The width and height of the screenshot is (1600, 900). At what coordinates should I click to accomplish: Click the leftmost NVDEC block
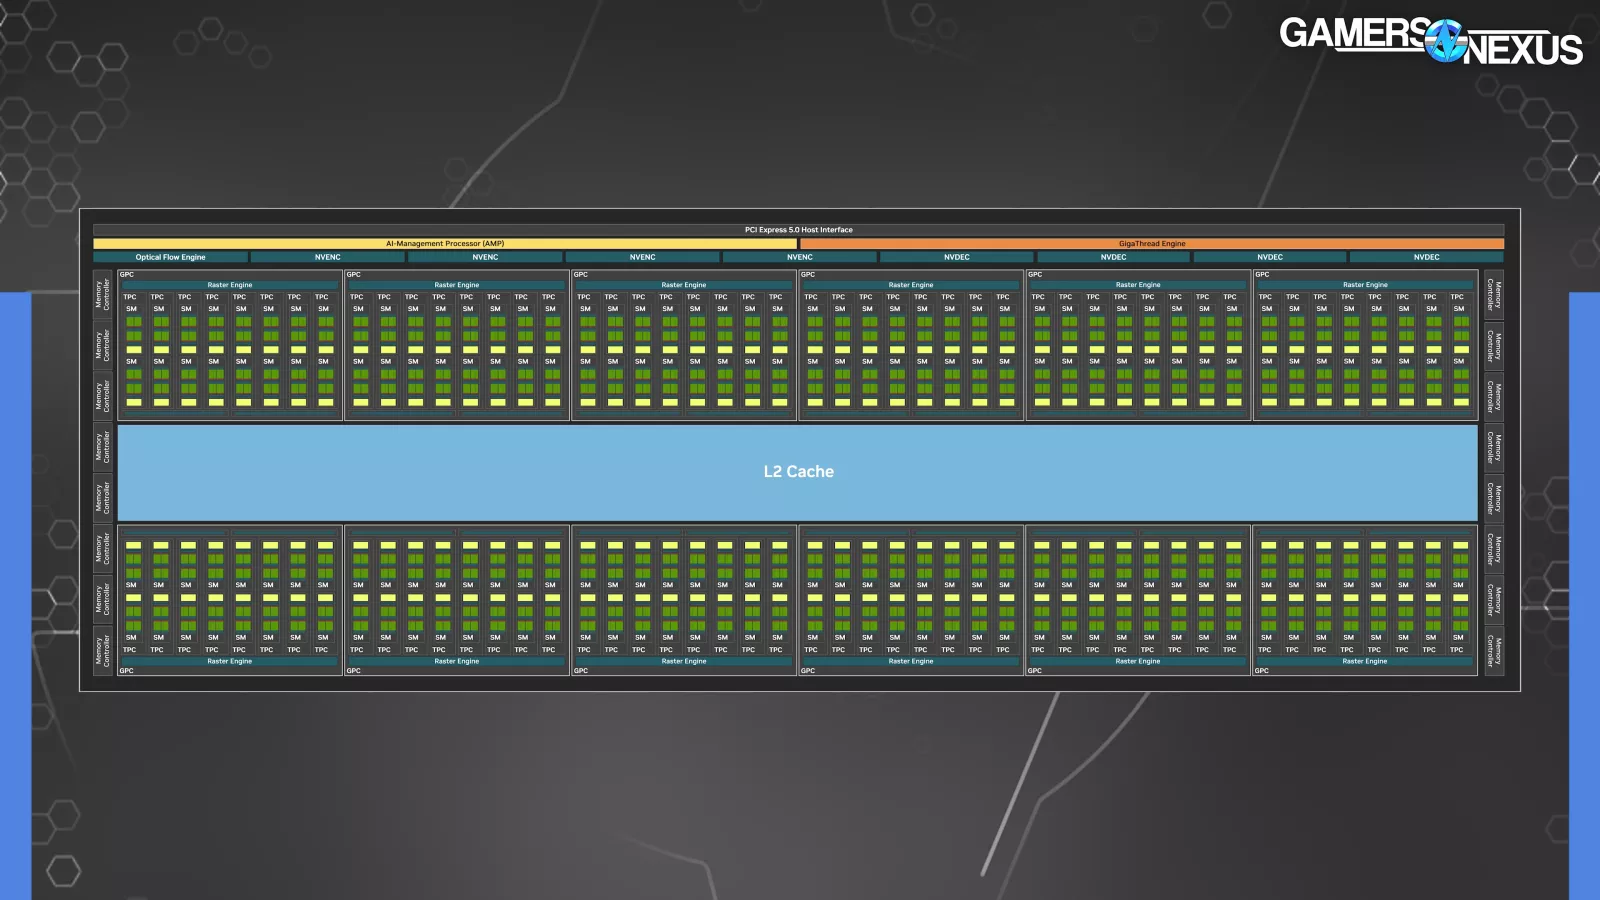956,257
